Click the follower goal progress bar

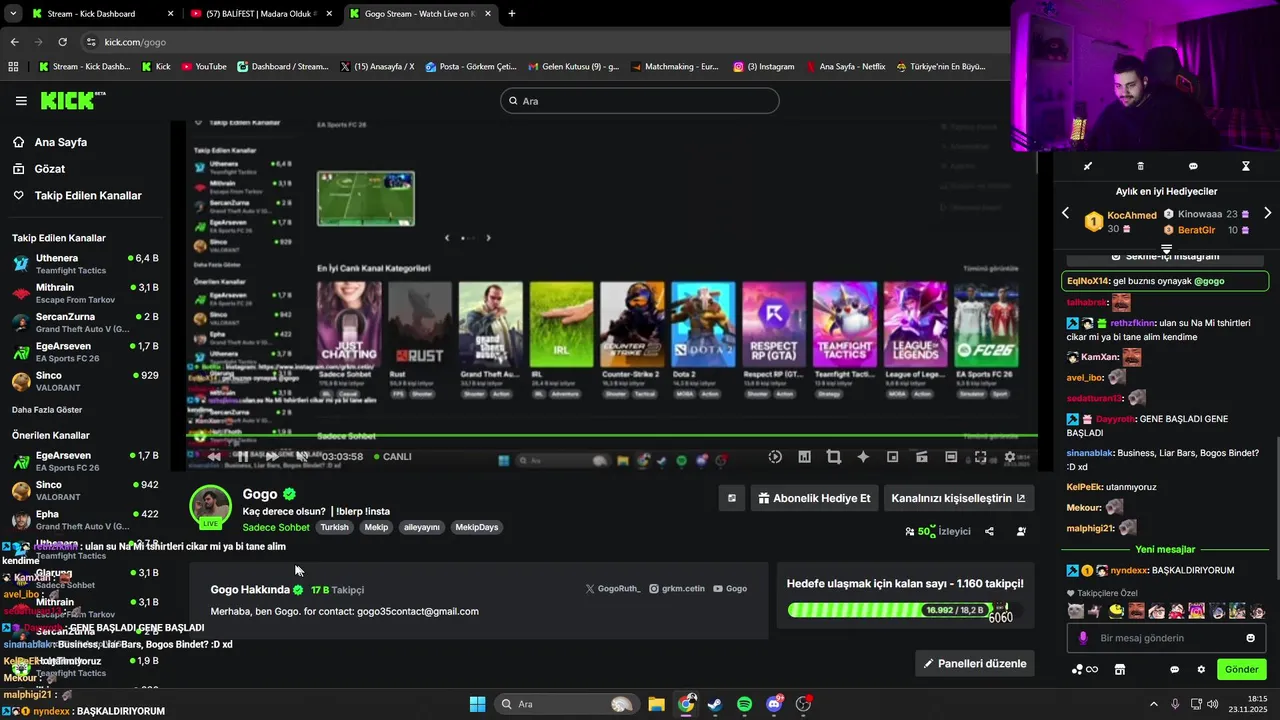(889, 609)
